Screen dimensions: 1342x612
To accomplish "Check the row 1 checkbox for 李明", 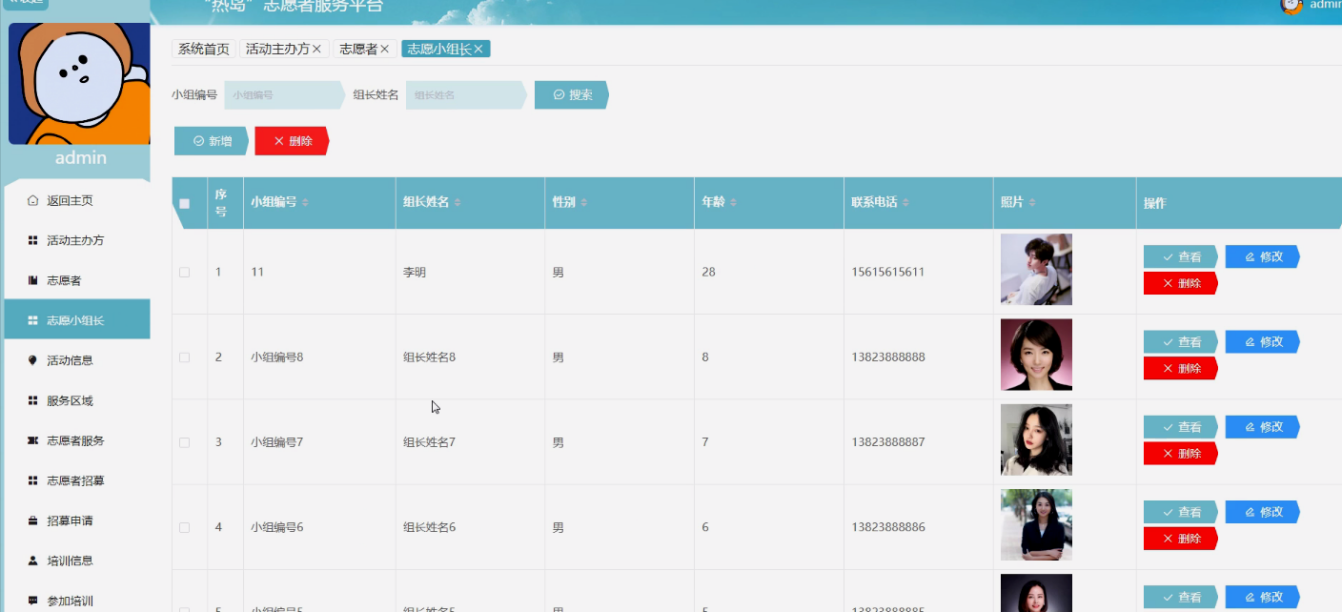I will (x=184, y=272).
